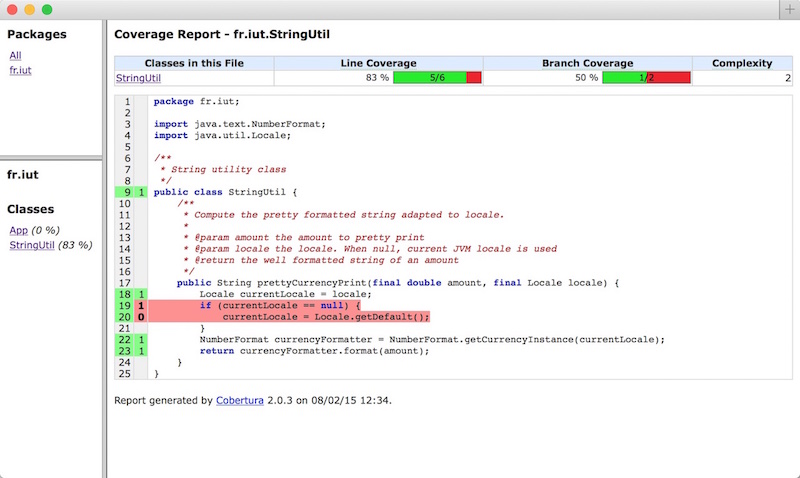800x478 pixels.
Task: Open a new tab with plus button
Action: (790, 10)
